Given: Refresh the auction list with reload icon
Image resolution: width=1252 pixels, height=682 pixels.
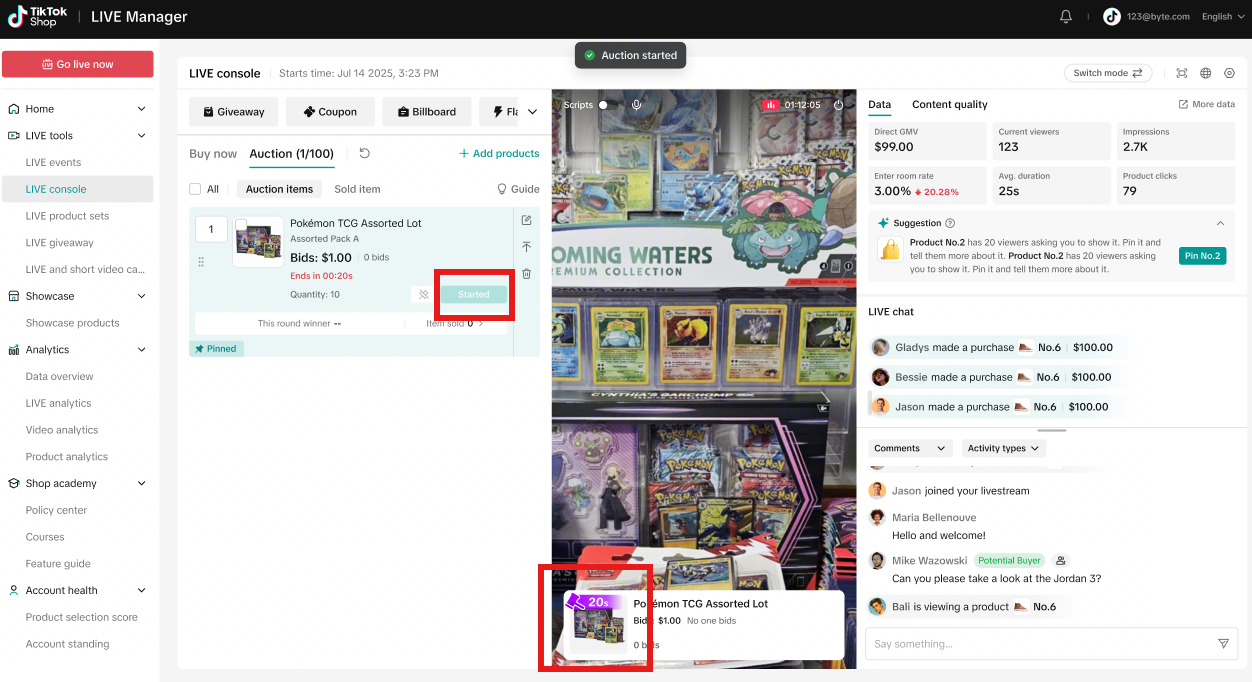Looking at the screenshot, I should pos(364,153).
